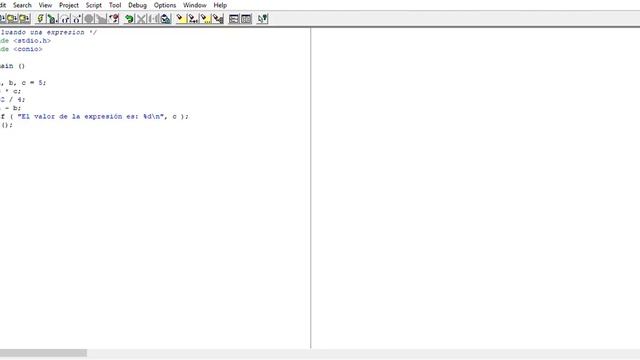Click the green curved undo arrow icon
The image size is (640, 360).
129,19
